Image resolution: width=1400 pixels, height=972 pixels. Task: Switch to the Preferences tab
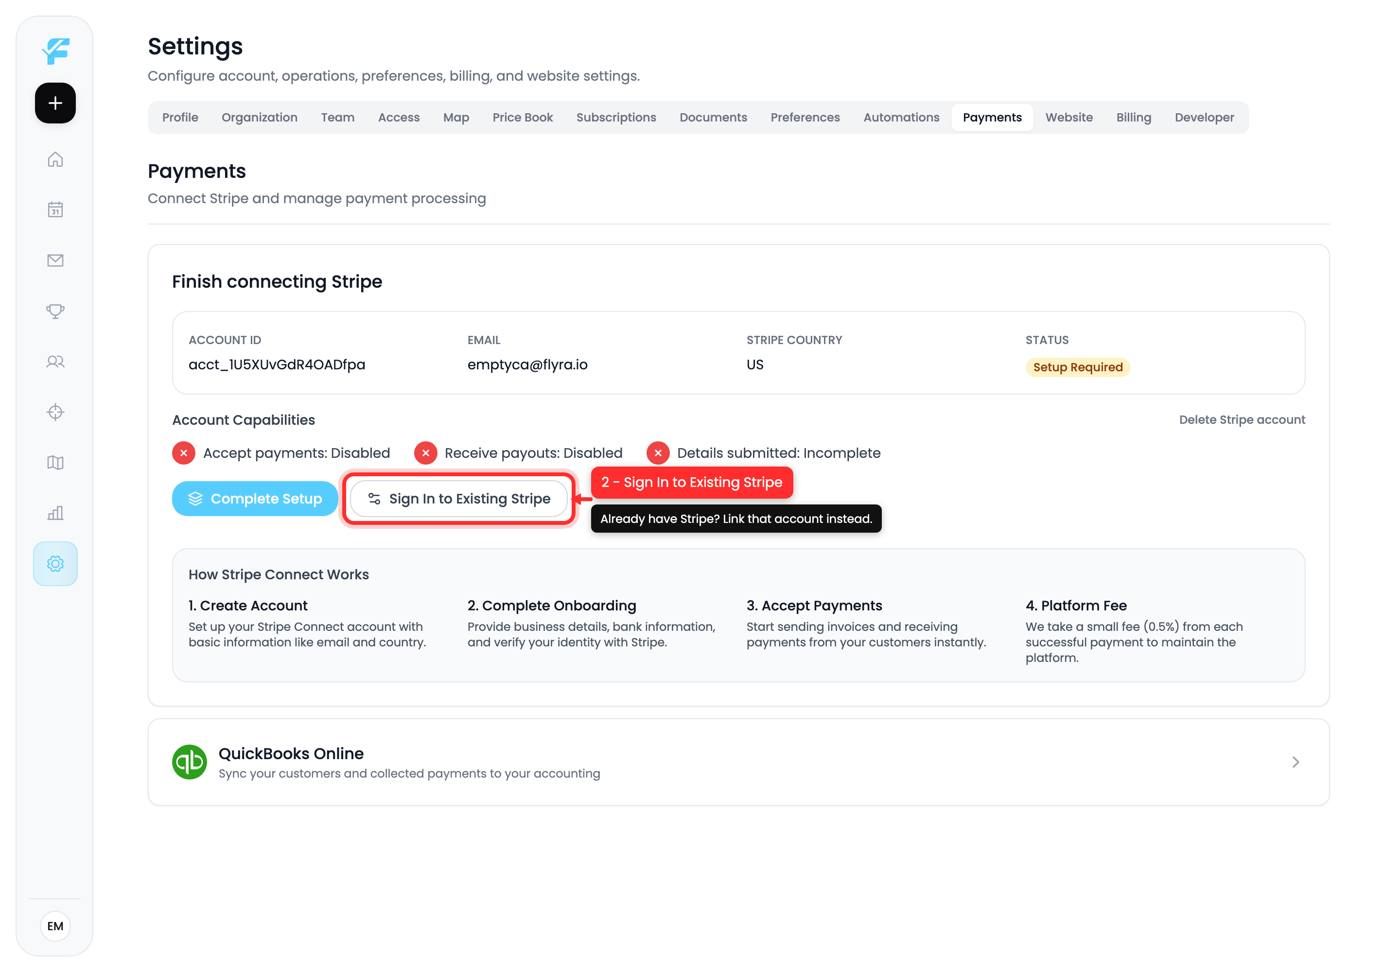pyautogui.click(x=805, y=117)
